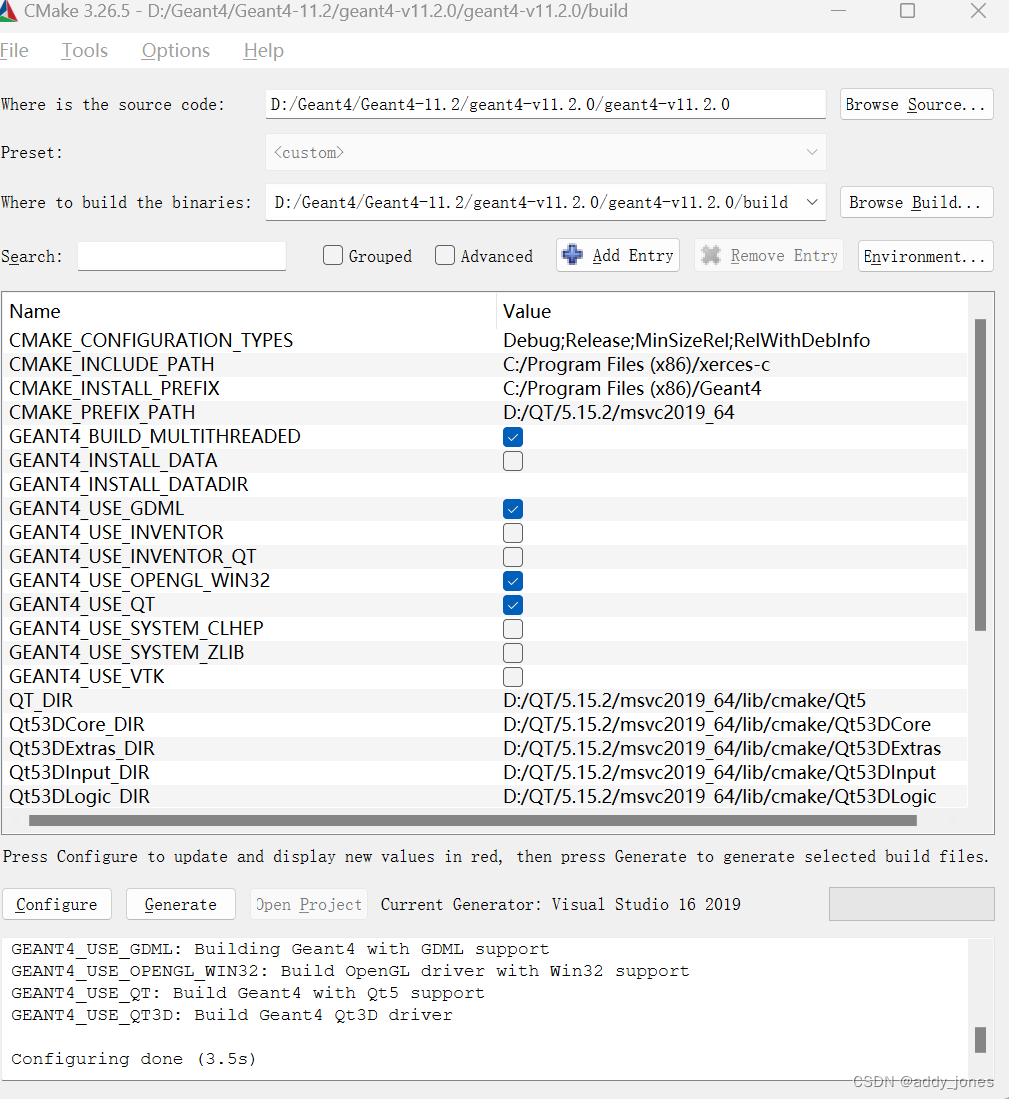Select the Qt53DLogic_DIR row name
Screen dimensions: 1009x1099
pos(79,796)
